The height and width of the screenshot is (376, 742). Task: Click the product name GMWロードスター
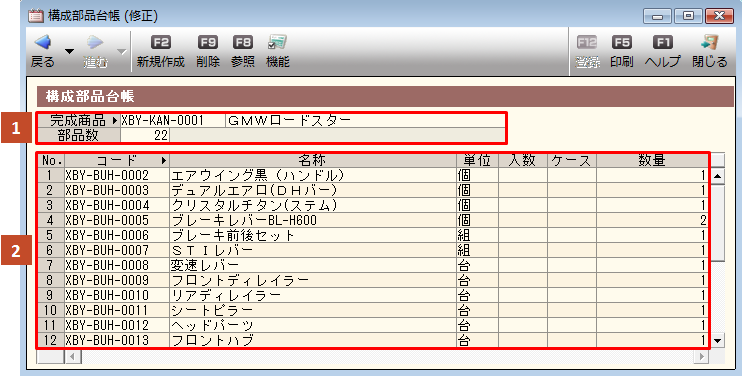coord(290,121)
